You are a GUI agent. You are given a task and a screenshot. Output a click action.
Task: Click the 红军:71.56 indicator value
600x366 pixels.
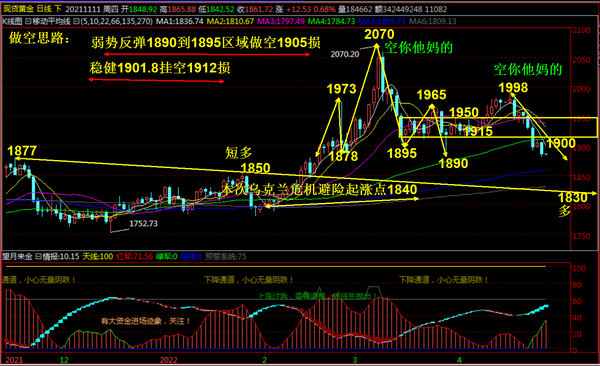[135, 257]
